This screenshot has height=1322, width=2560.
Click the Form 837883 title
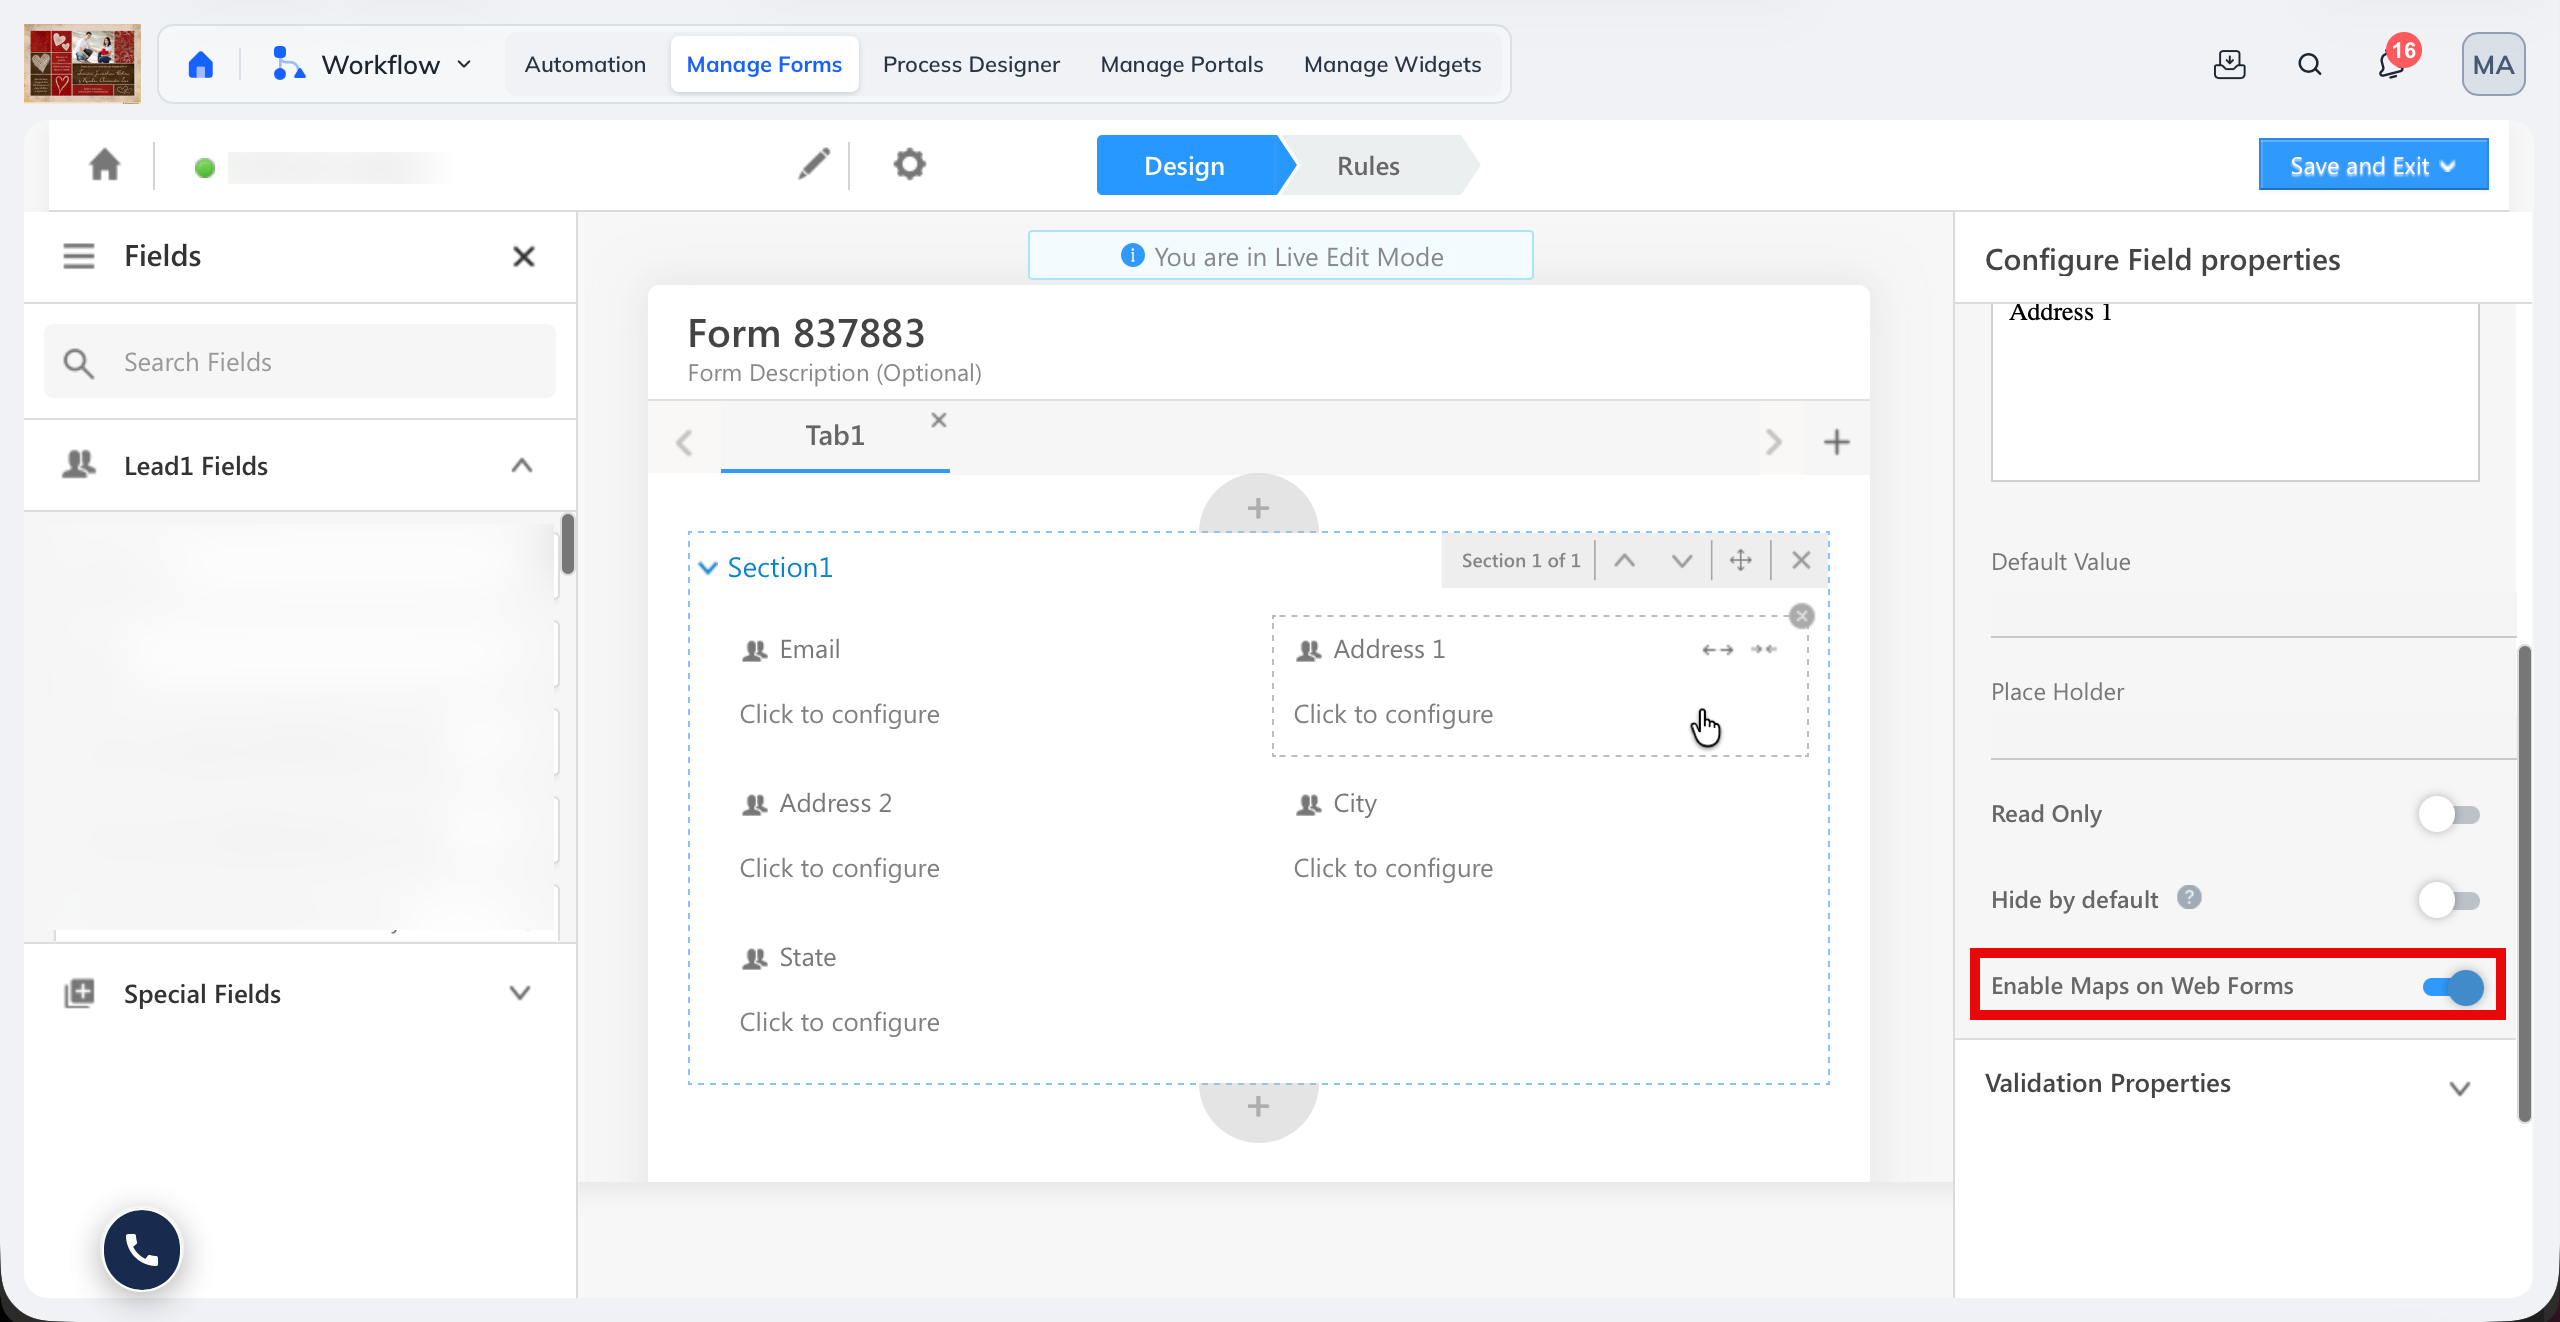[806, 334]
